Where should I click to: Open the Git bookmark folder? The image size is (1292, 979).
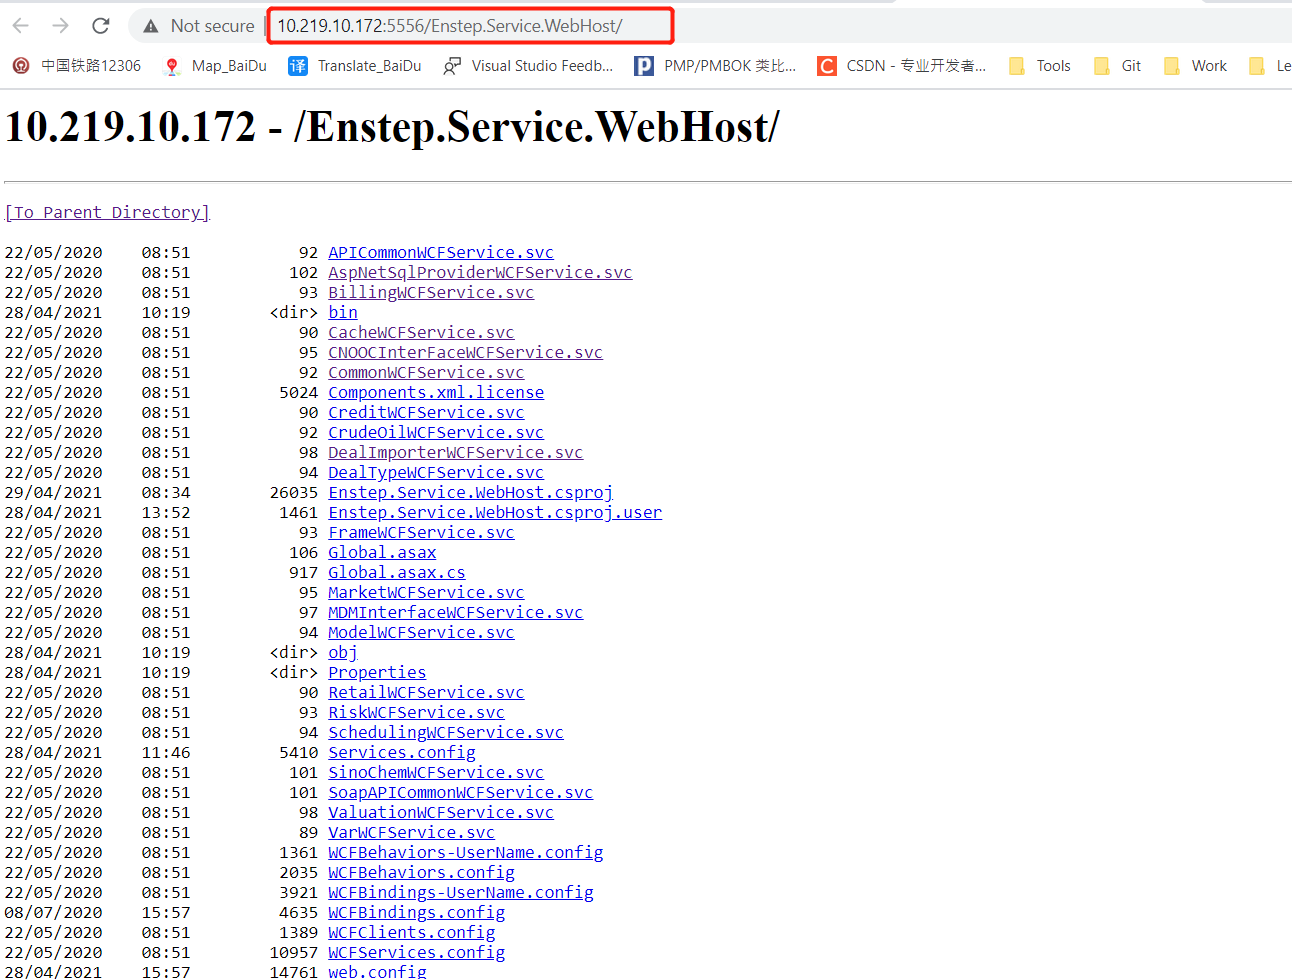[1131, 65]
